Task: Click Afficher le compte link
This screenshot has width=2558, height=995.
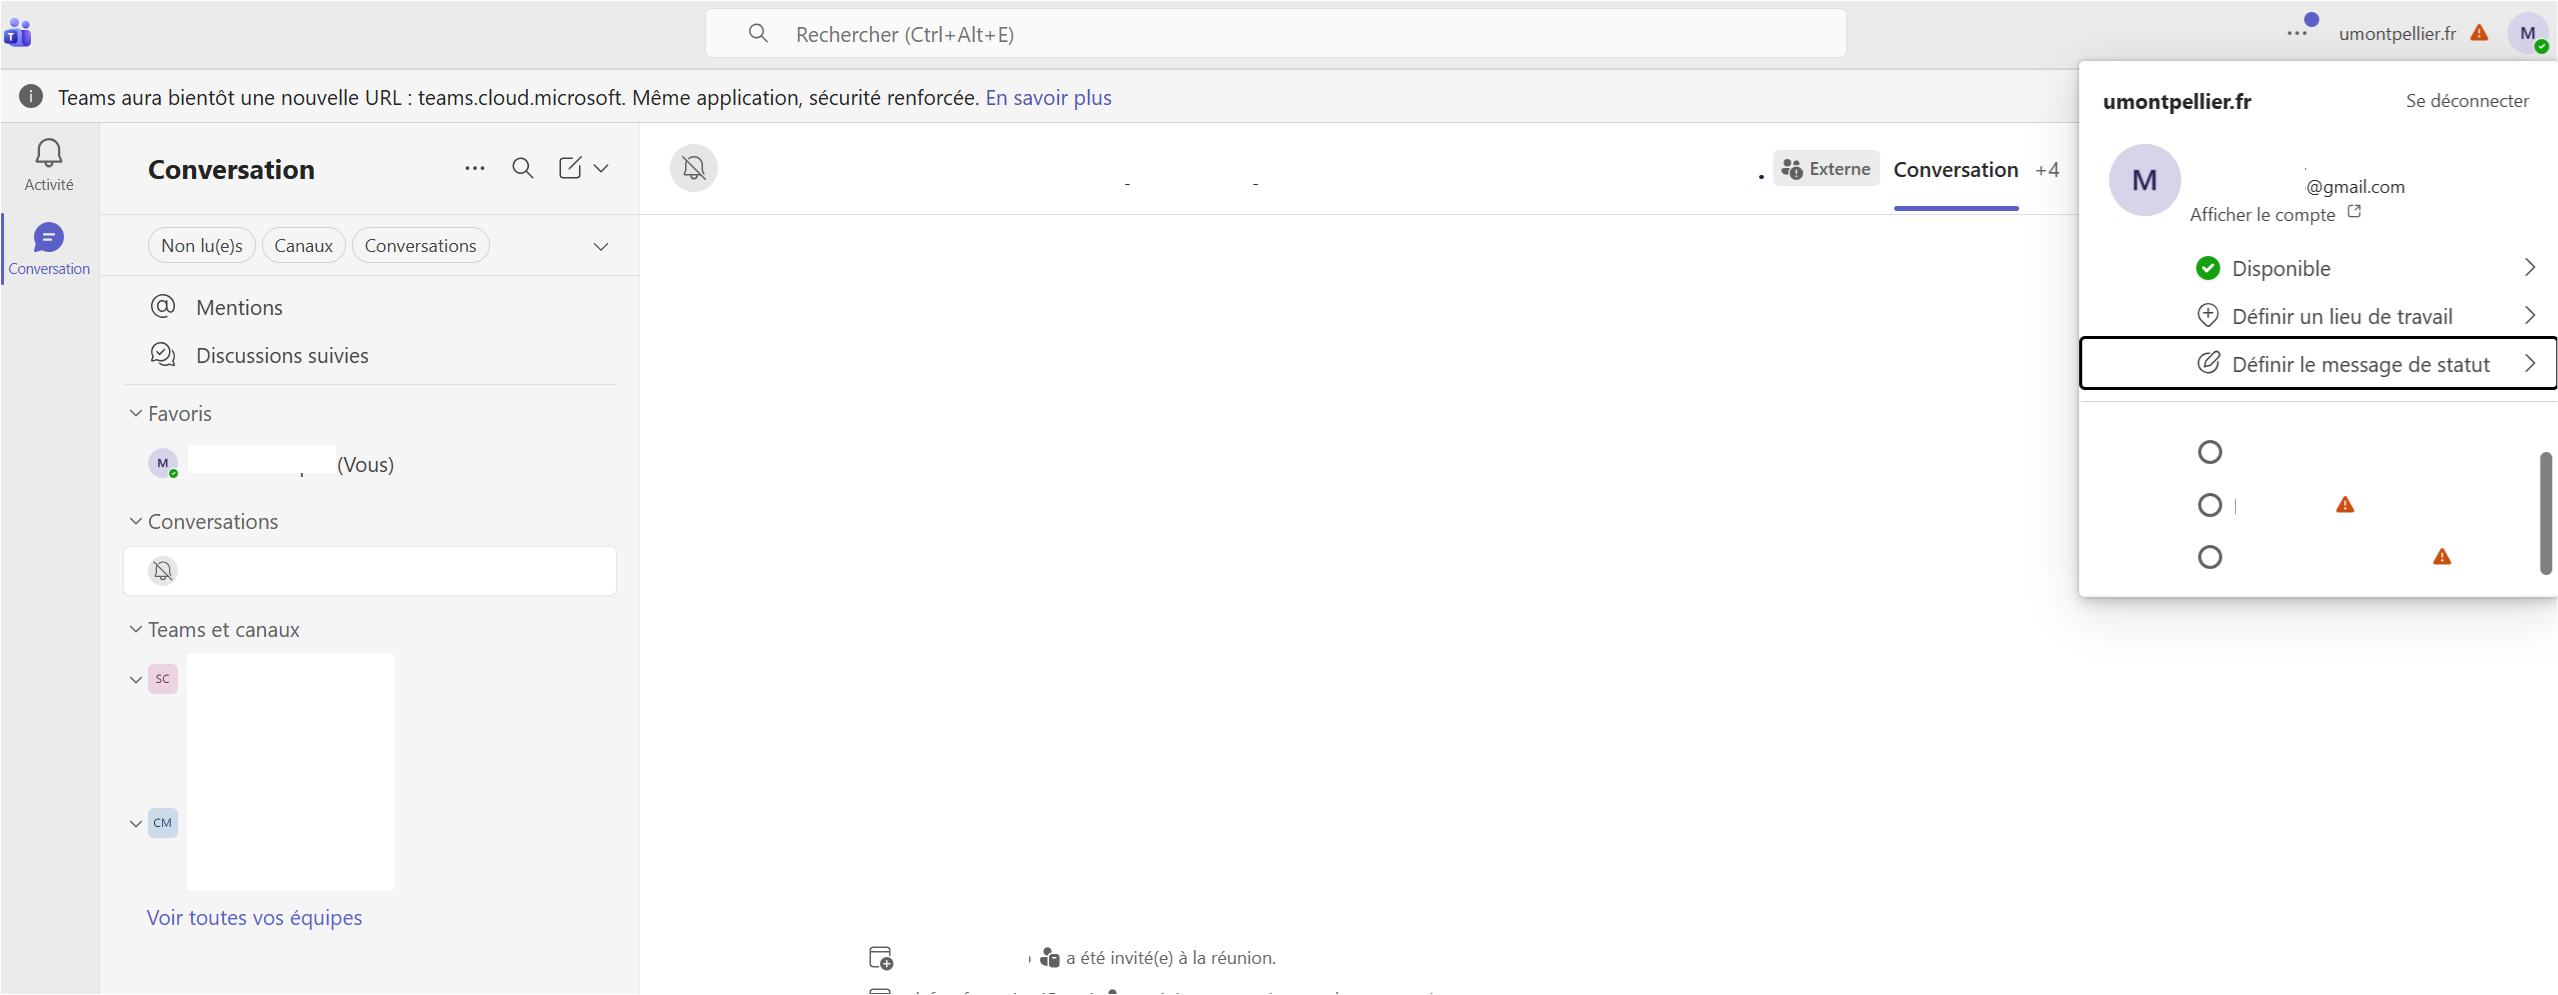Action: 2274,214
